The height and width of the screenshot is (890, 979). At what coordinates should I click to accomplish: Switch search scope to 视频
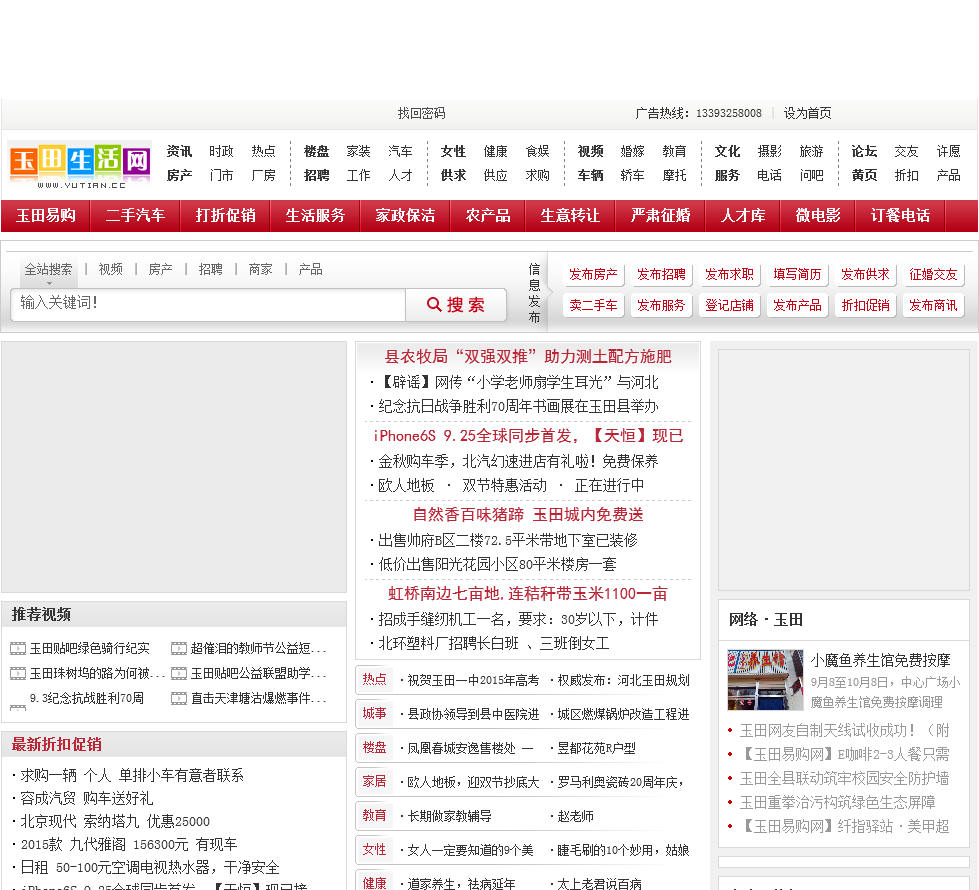(x=110, y=269)
